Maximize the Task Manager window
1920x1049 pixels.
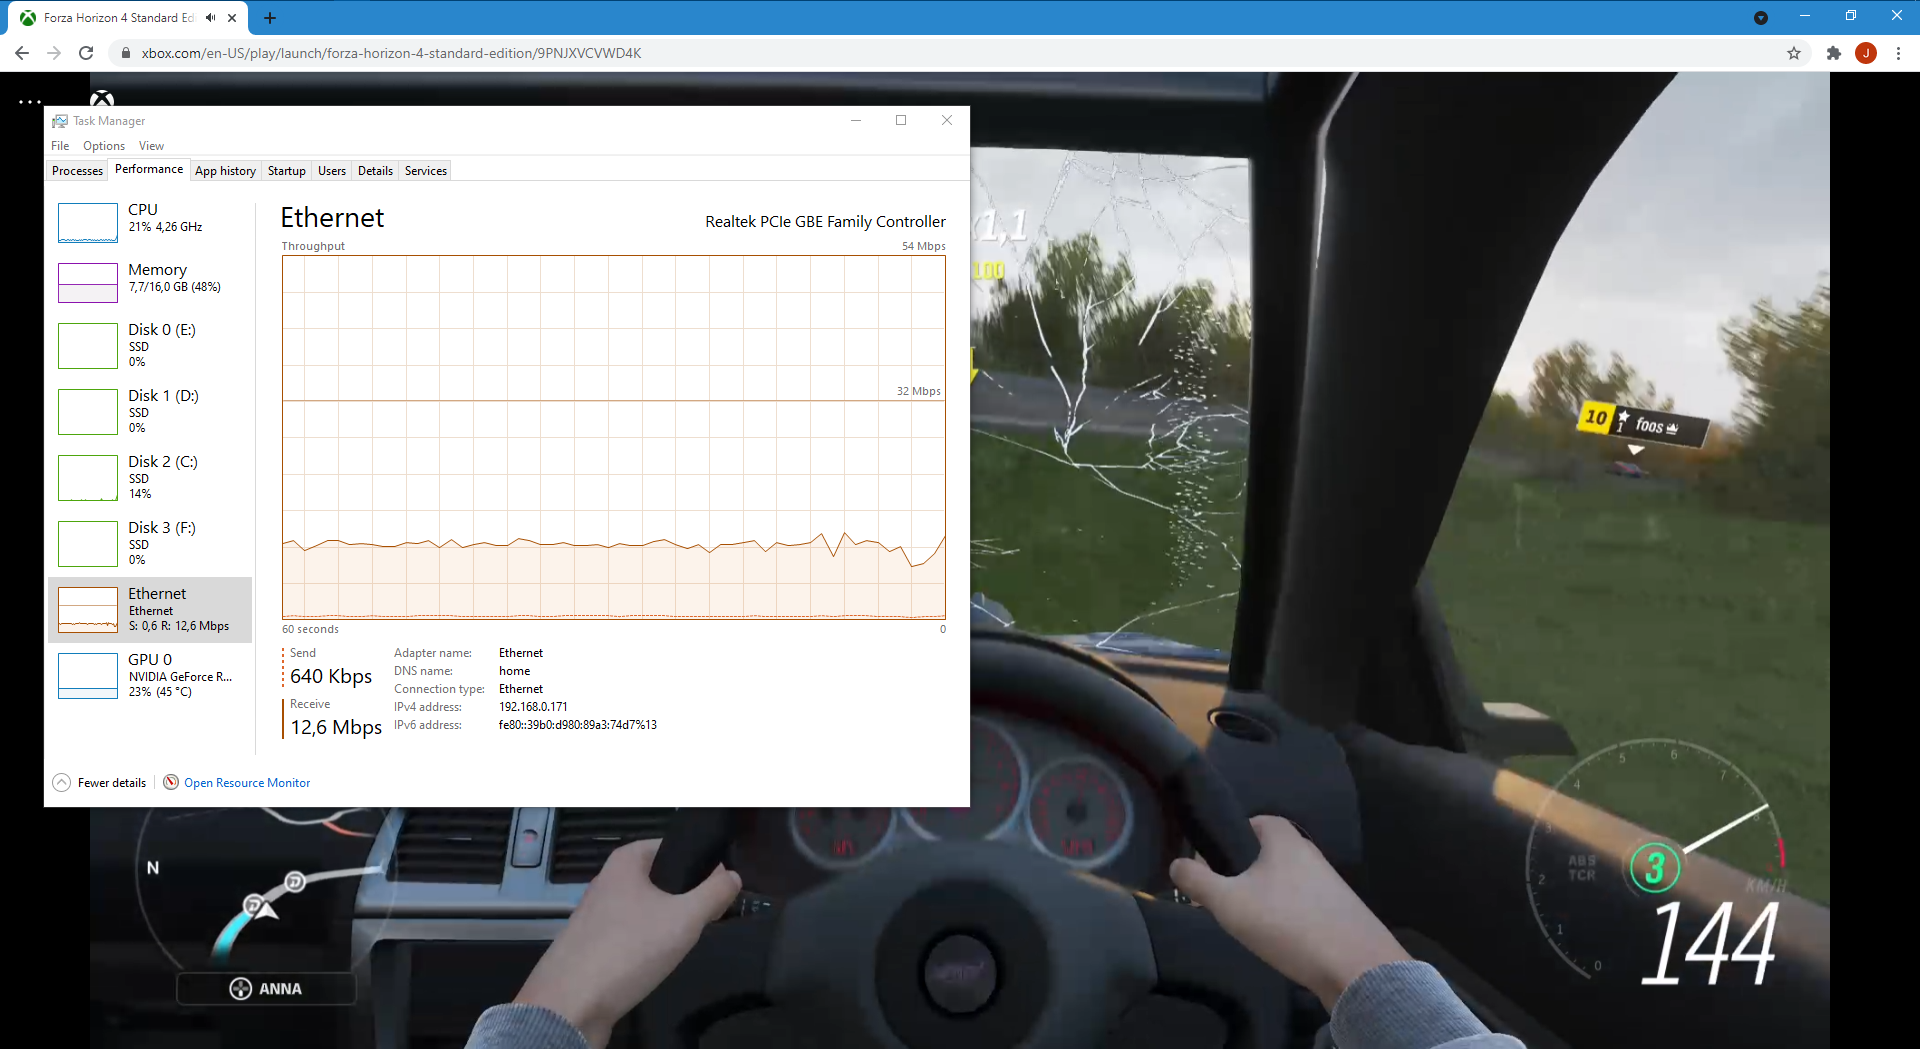pos(901,120)
